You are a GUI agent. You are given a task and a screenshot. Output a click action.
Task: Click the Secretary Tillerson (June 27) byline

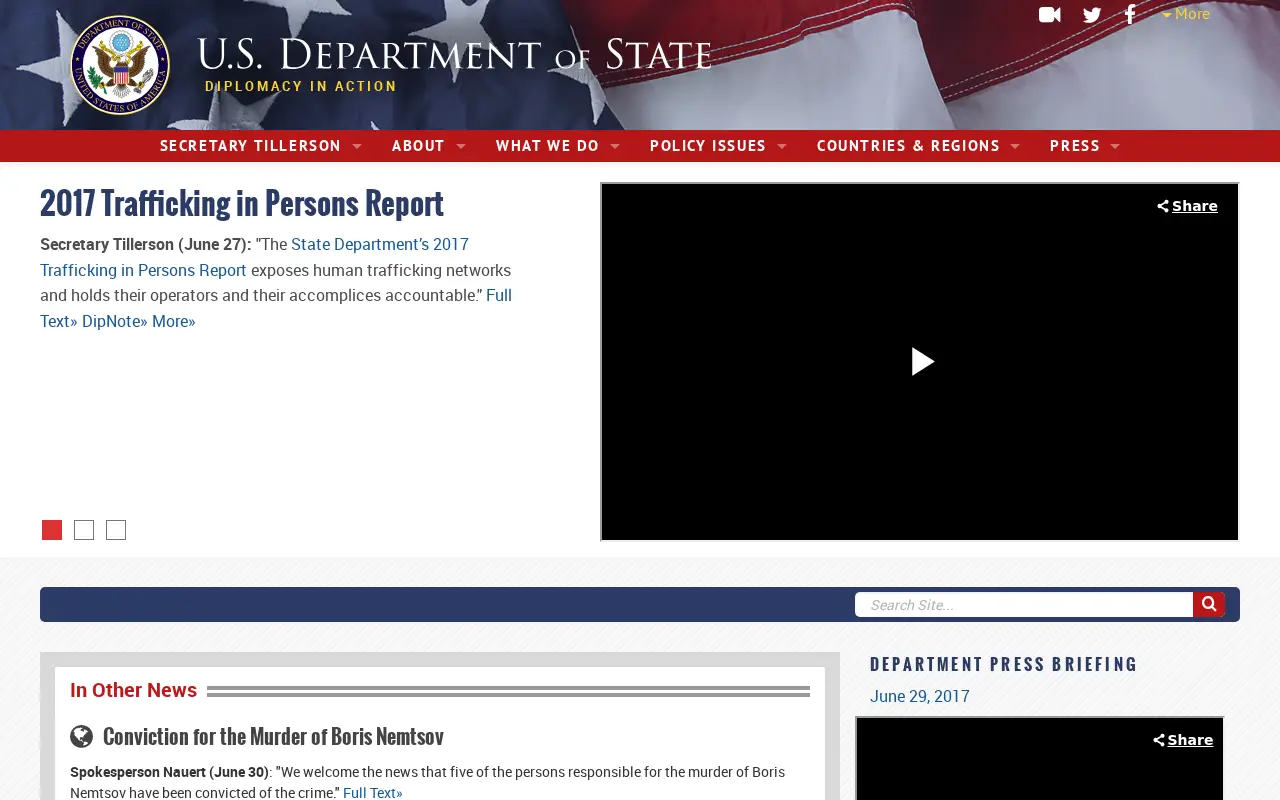[145, 244]
